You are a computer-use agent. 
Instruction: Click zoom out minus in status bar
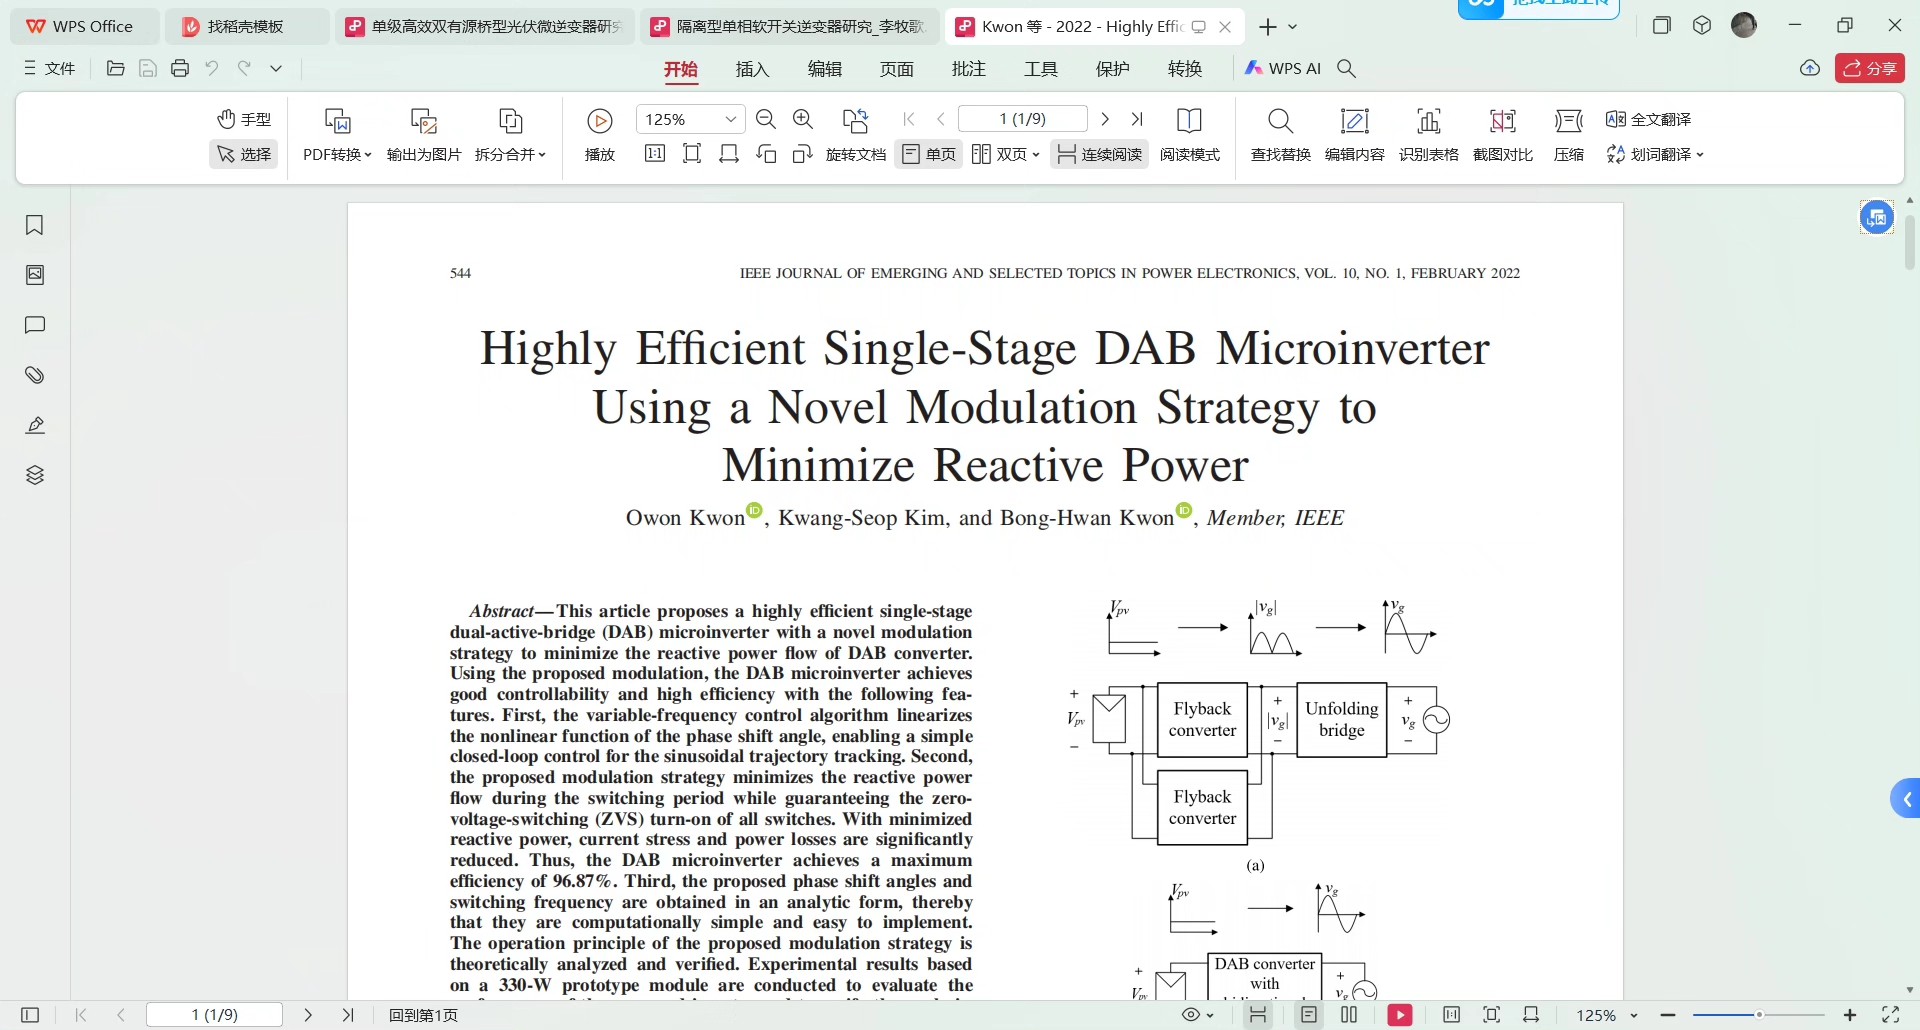pyautogui.click(x=1667, y=1015)
